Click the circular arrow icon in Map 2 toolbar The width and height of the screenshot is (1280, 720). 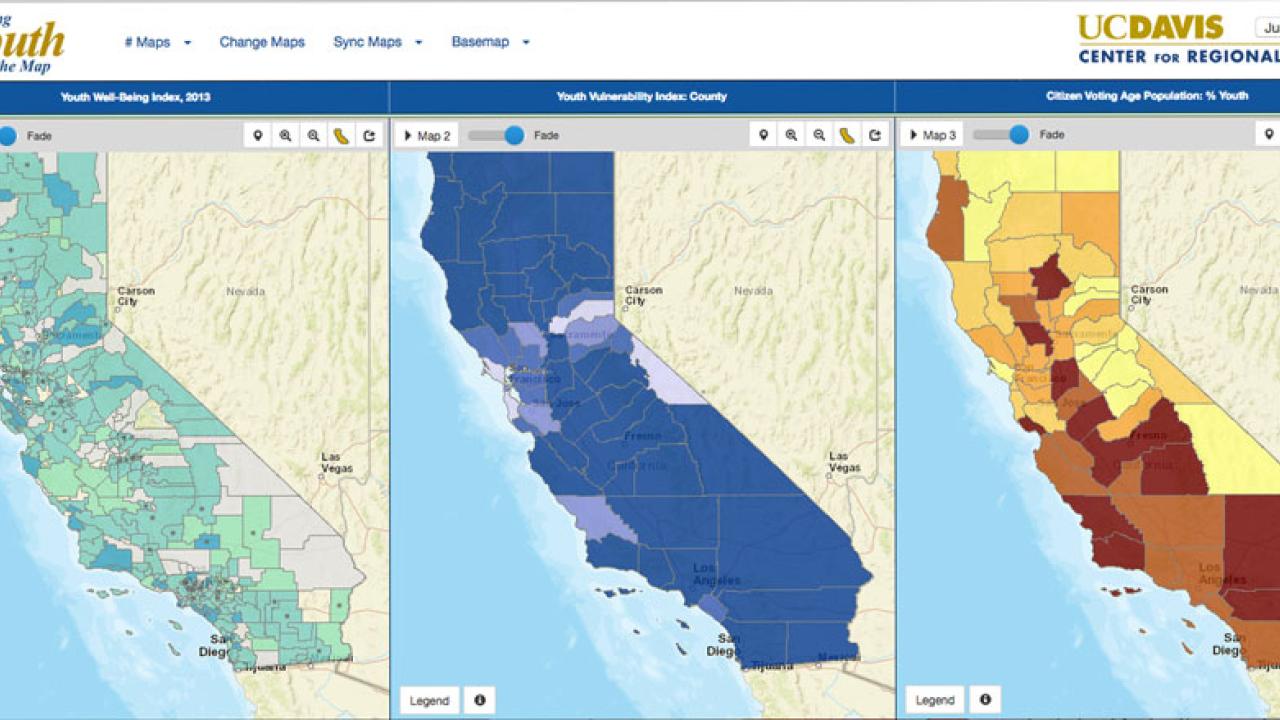coord(876,136)
